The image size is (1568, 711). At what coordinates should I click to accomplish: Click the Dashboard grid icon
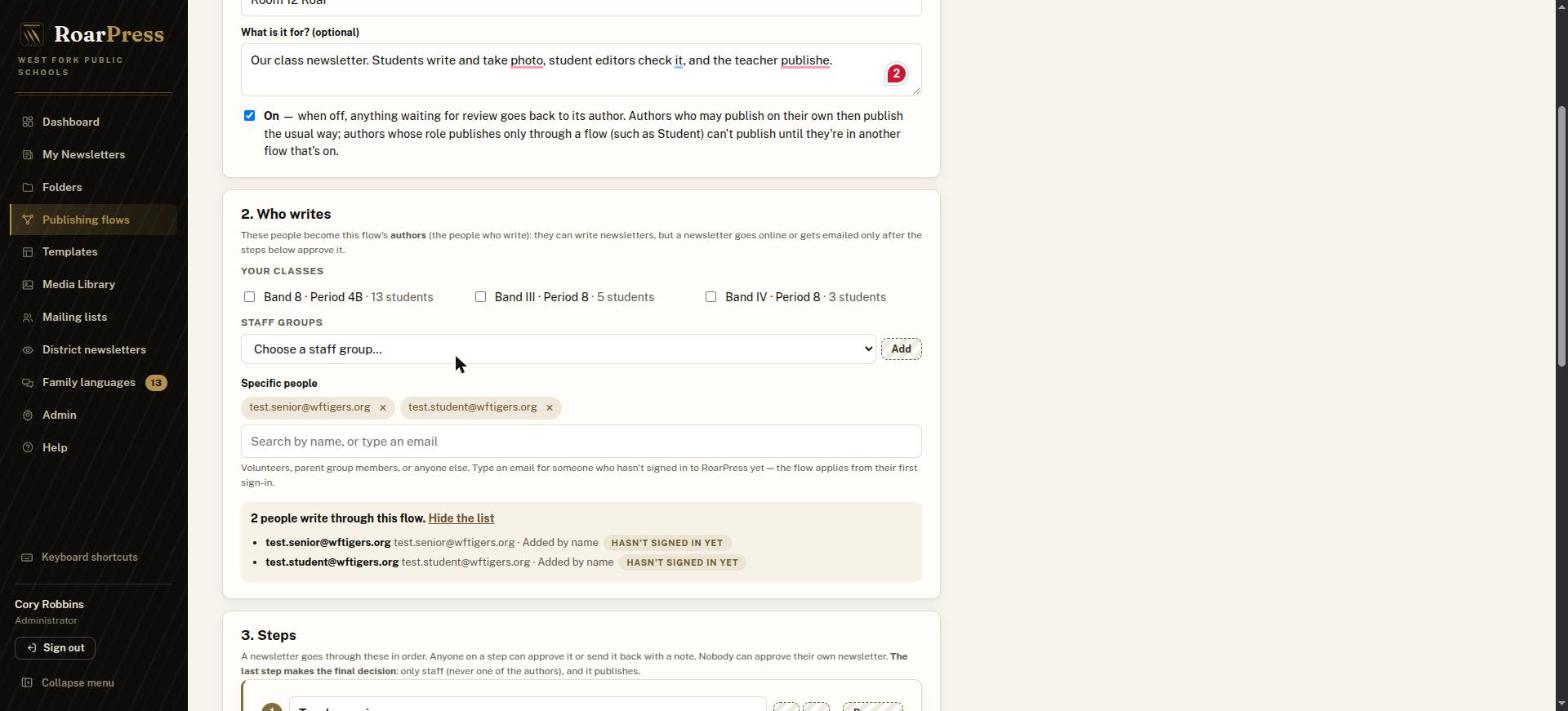click(27, 122)
